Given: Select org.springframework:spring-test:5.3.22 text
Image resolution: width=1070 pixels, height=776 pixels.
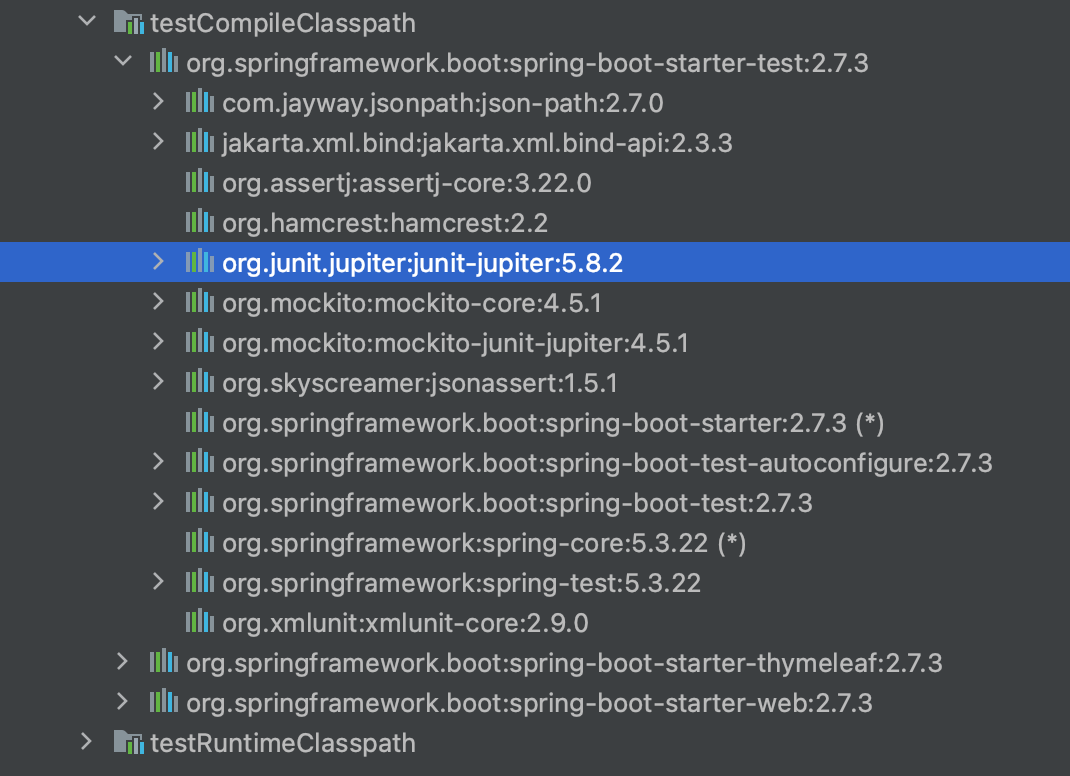Looking at the screenshot, I should point(461,583).
